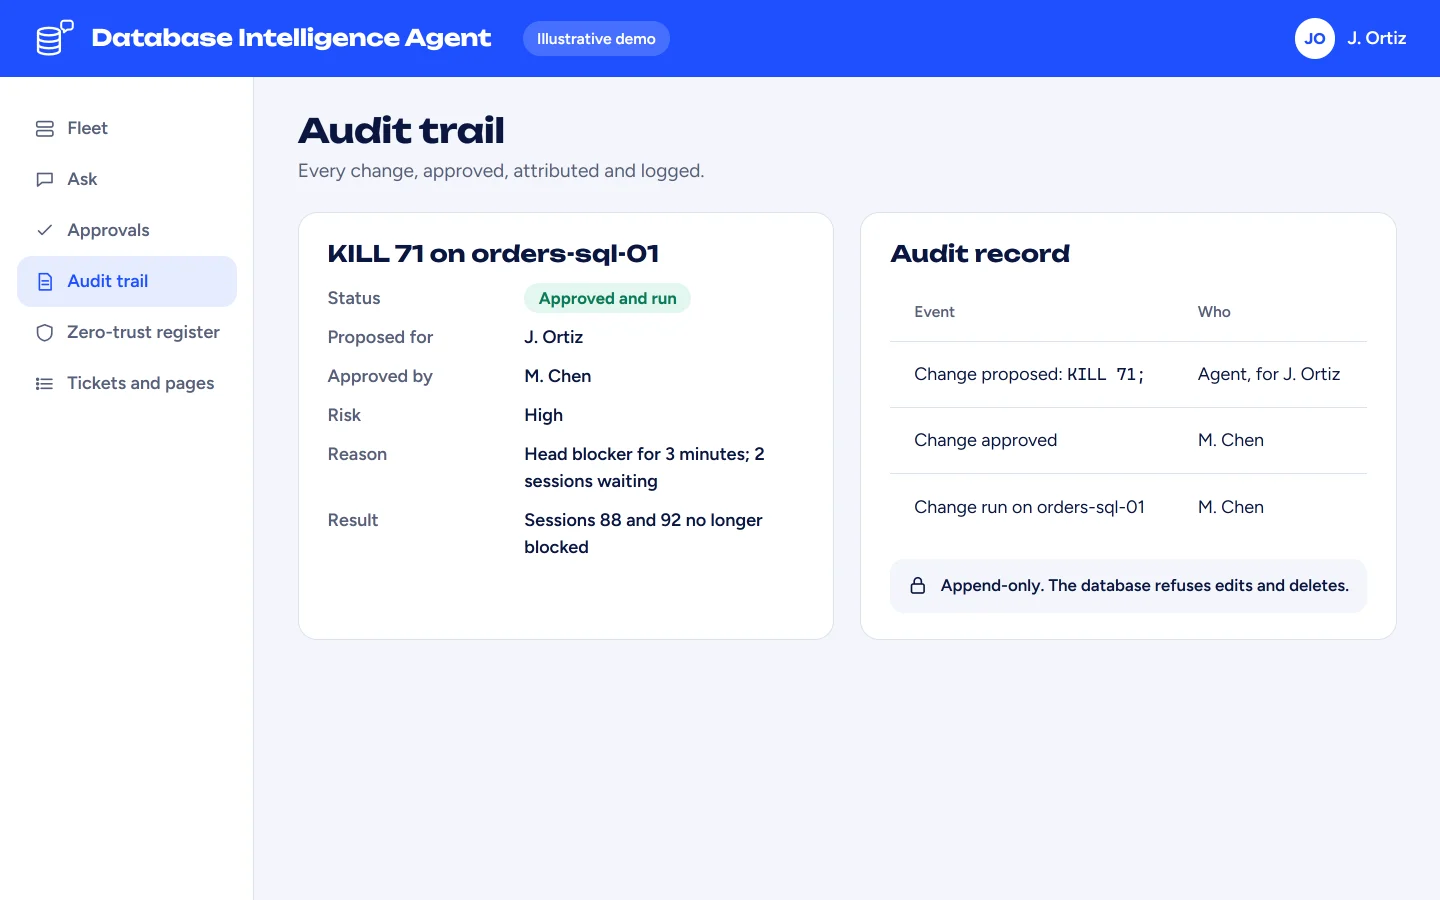Click the Zero-trust register shield icon
Image resolution: width=1440 pixels, height=900 pixels.
coord(45,333)
